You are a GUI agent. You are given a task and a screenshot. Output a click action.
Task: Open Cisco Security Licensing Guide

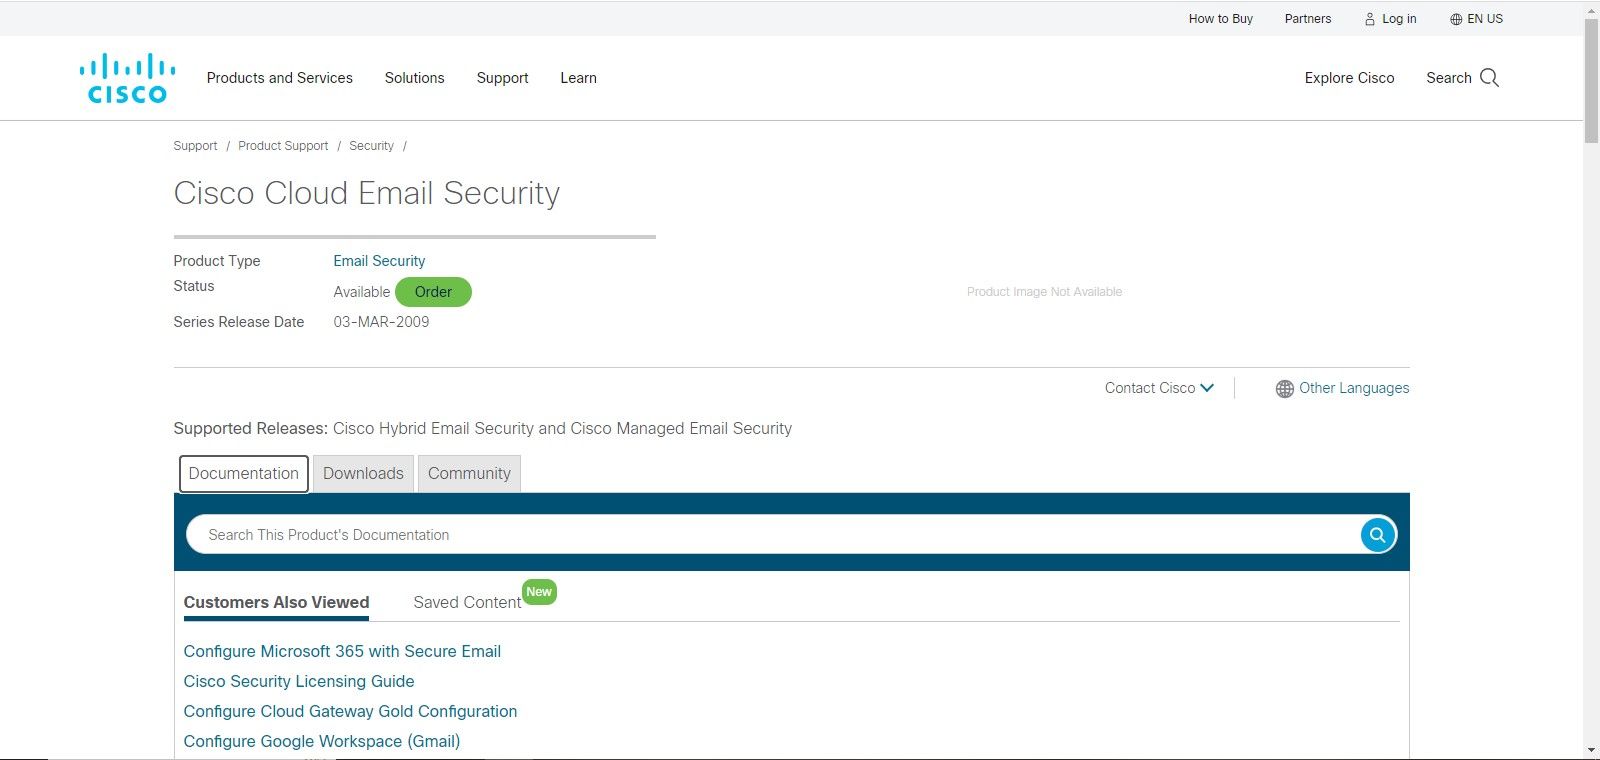(x=299, y=681)
